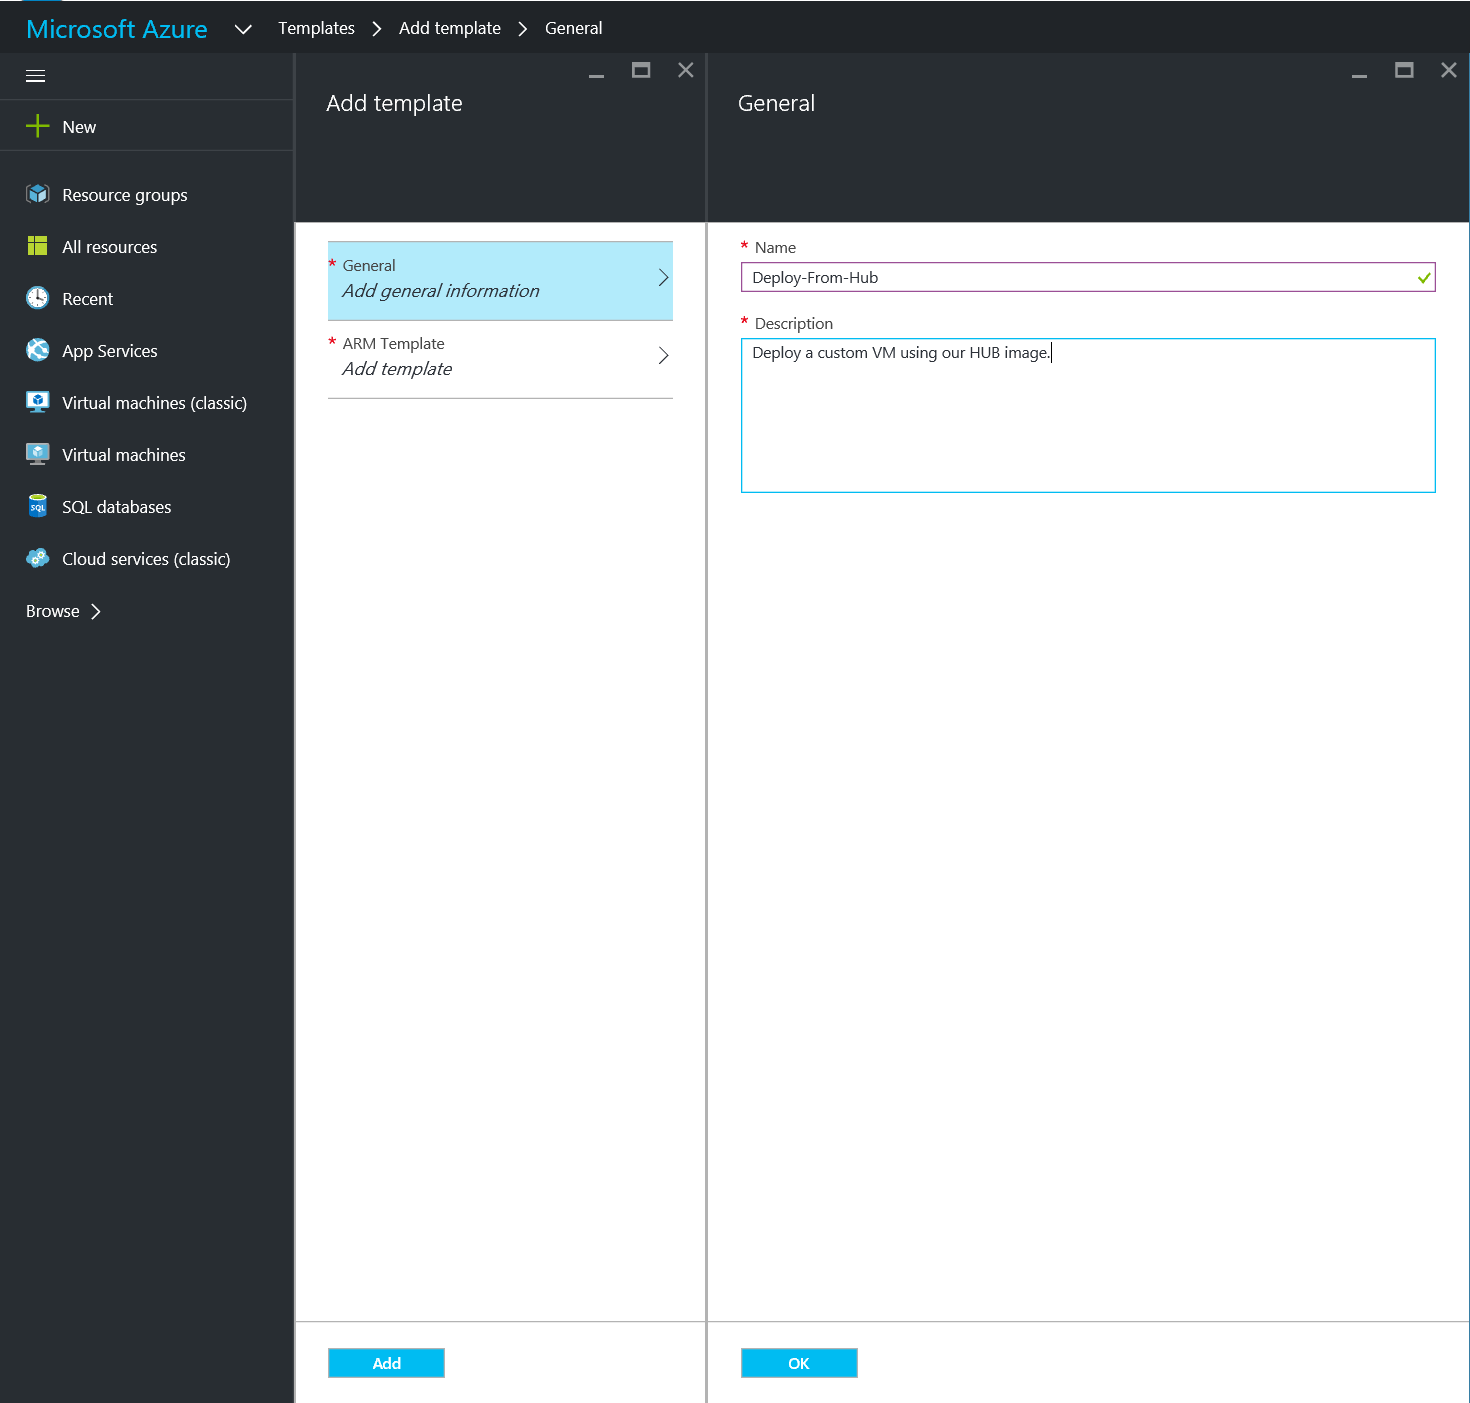
Task: Expand the Microsoft Azure dropdown chevron
Action: [243, 29]
